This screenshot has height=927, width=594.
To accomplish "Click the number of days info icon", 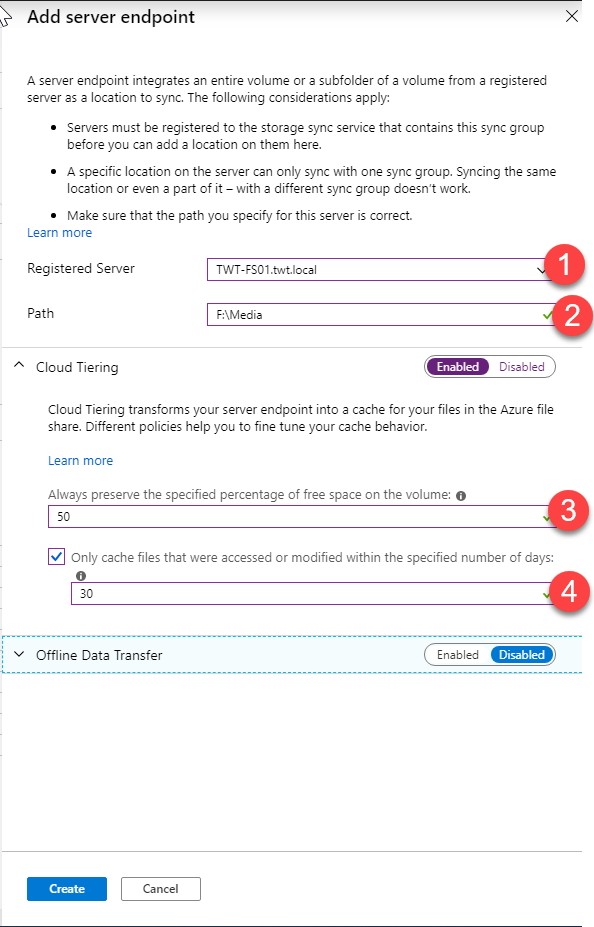I will point(81,576).
